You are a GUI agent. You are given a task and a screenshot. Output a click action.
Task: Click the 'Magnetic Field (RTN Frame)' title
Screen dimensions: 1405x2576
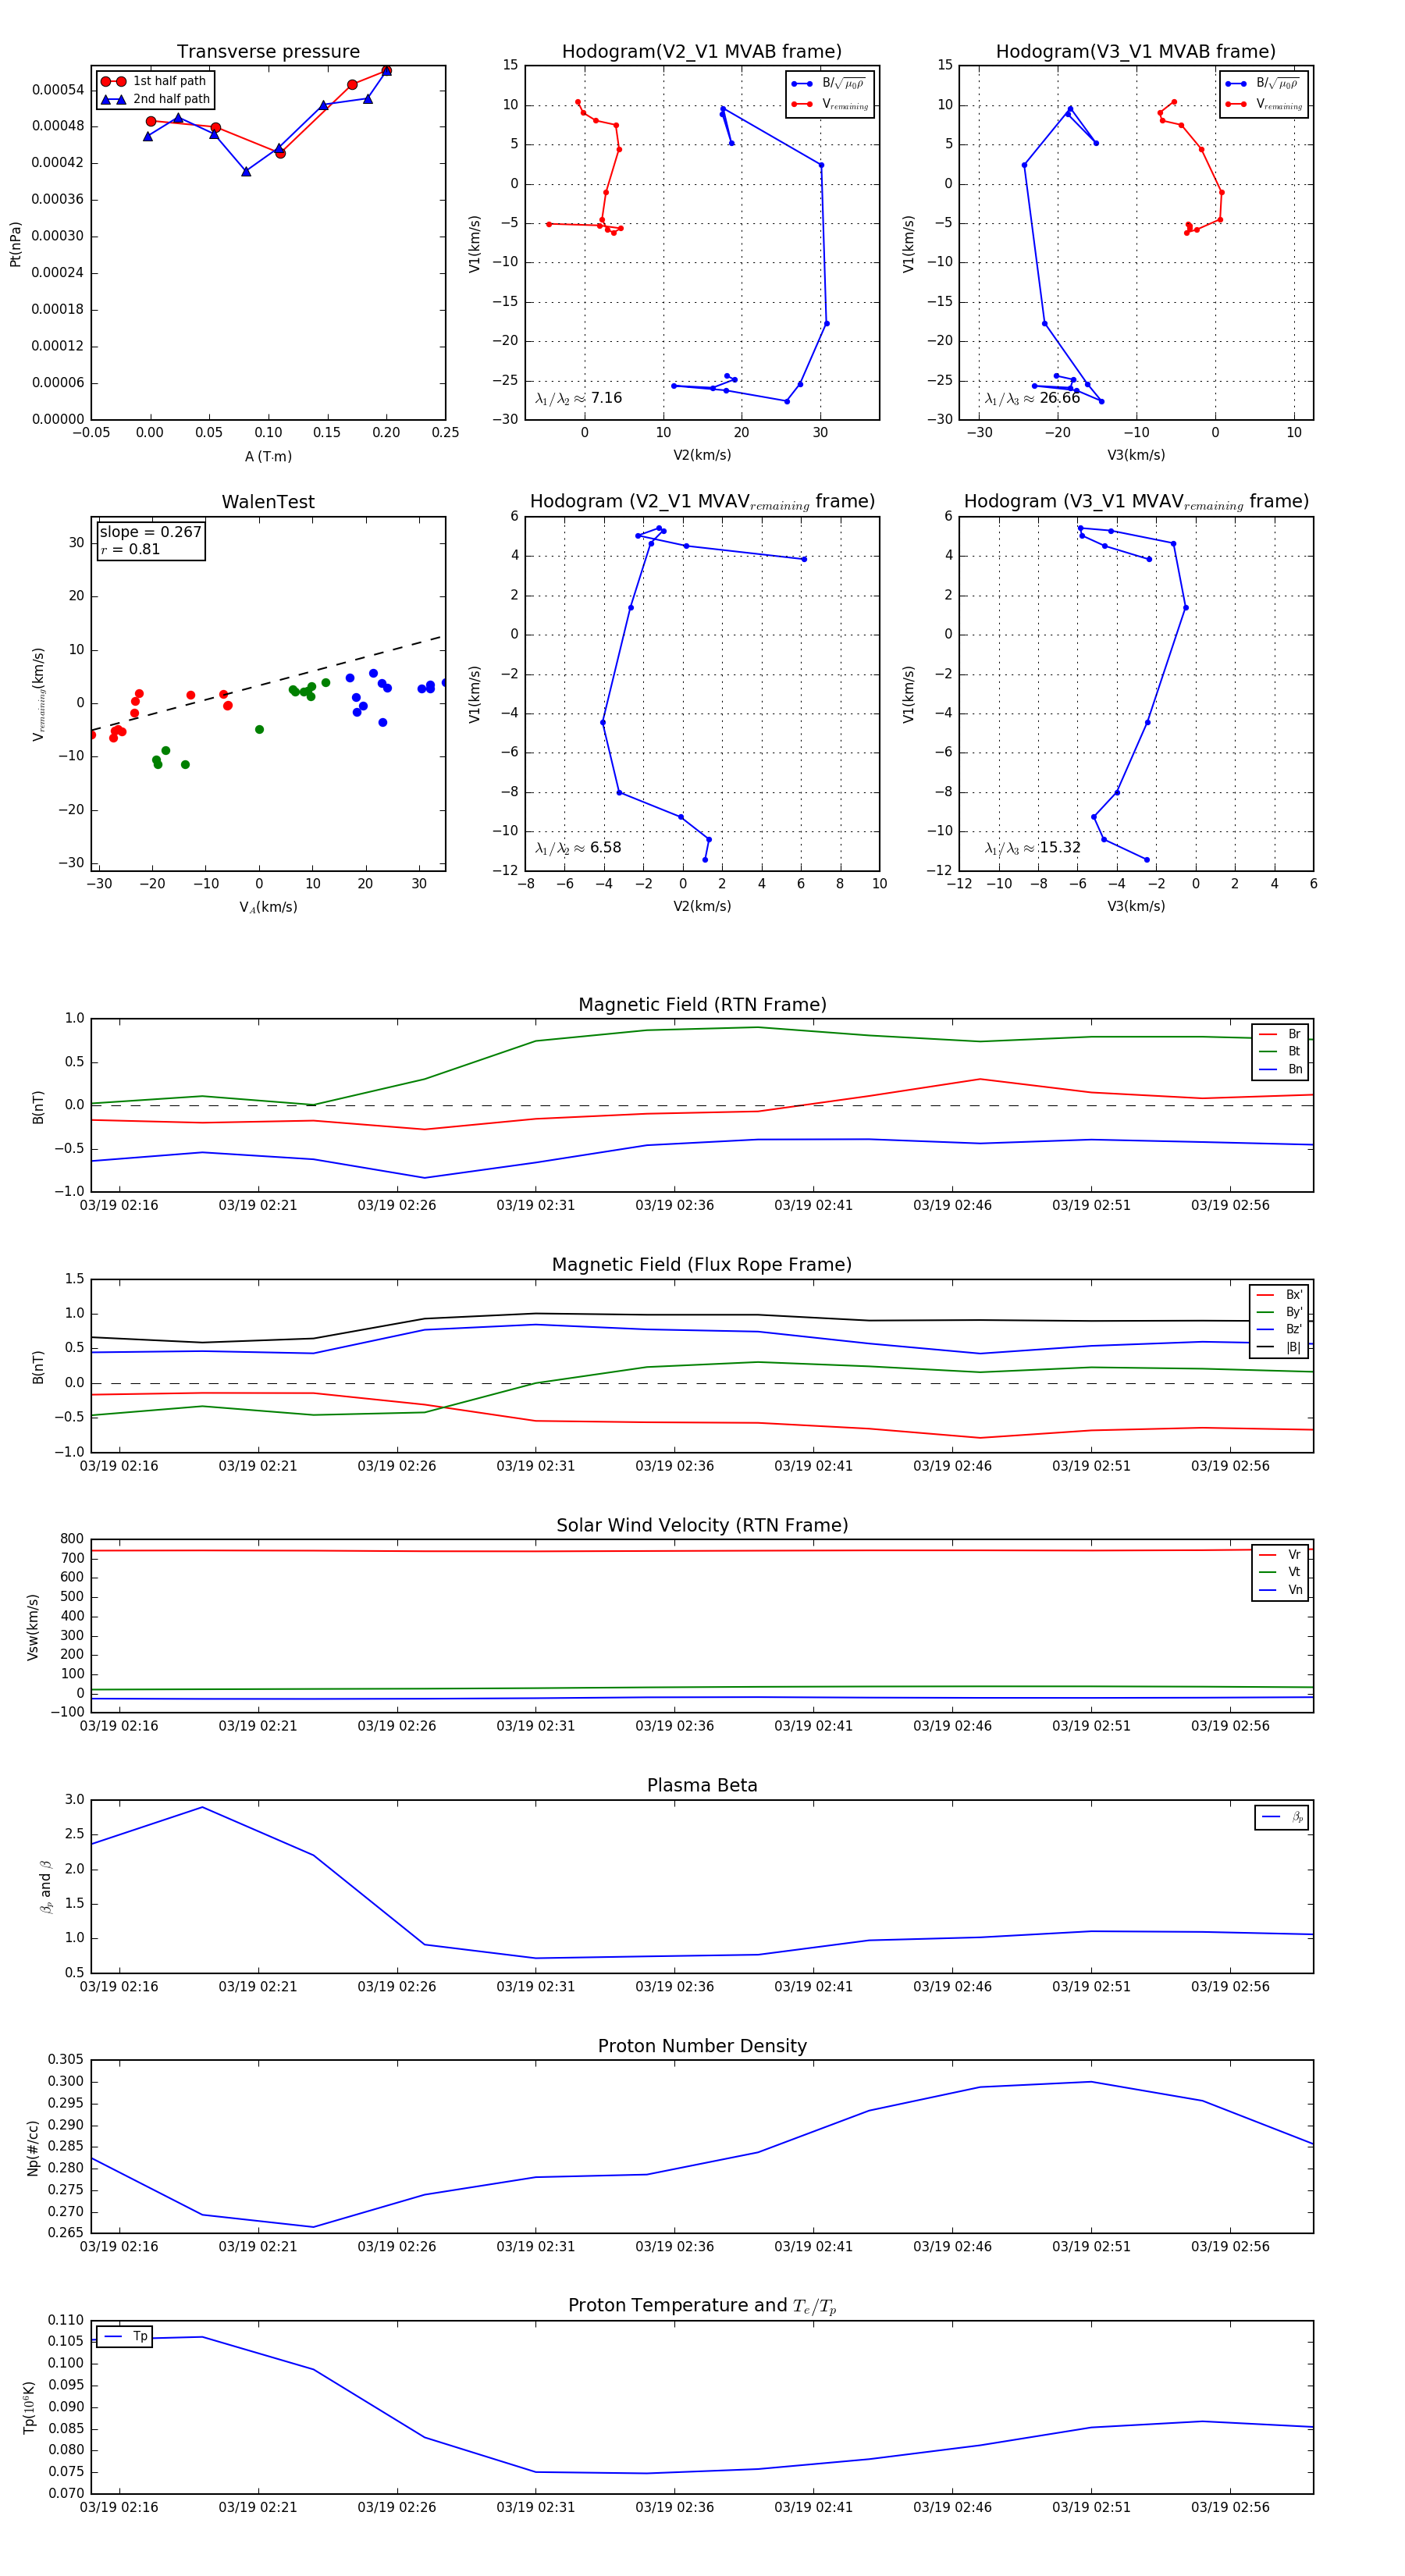702,1005
